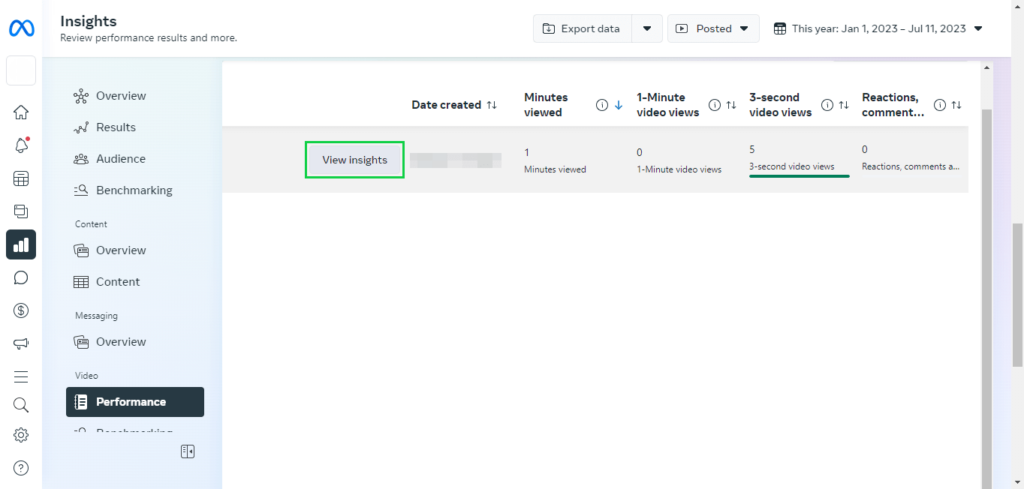Viewport: 1024px width, 489px height.
Task: Expand Export data dropdown arrow
Action: tap(647, 29)
